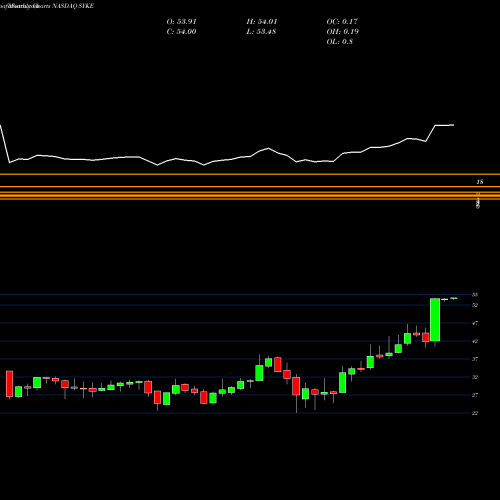
Task: Click the 'OC: 0.17' reading
Action: (342, 22)
